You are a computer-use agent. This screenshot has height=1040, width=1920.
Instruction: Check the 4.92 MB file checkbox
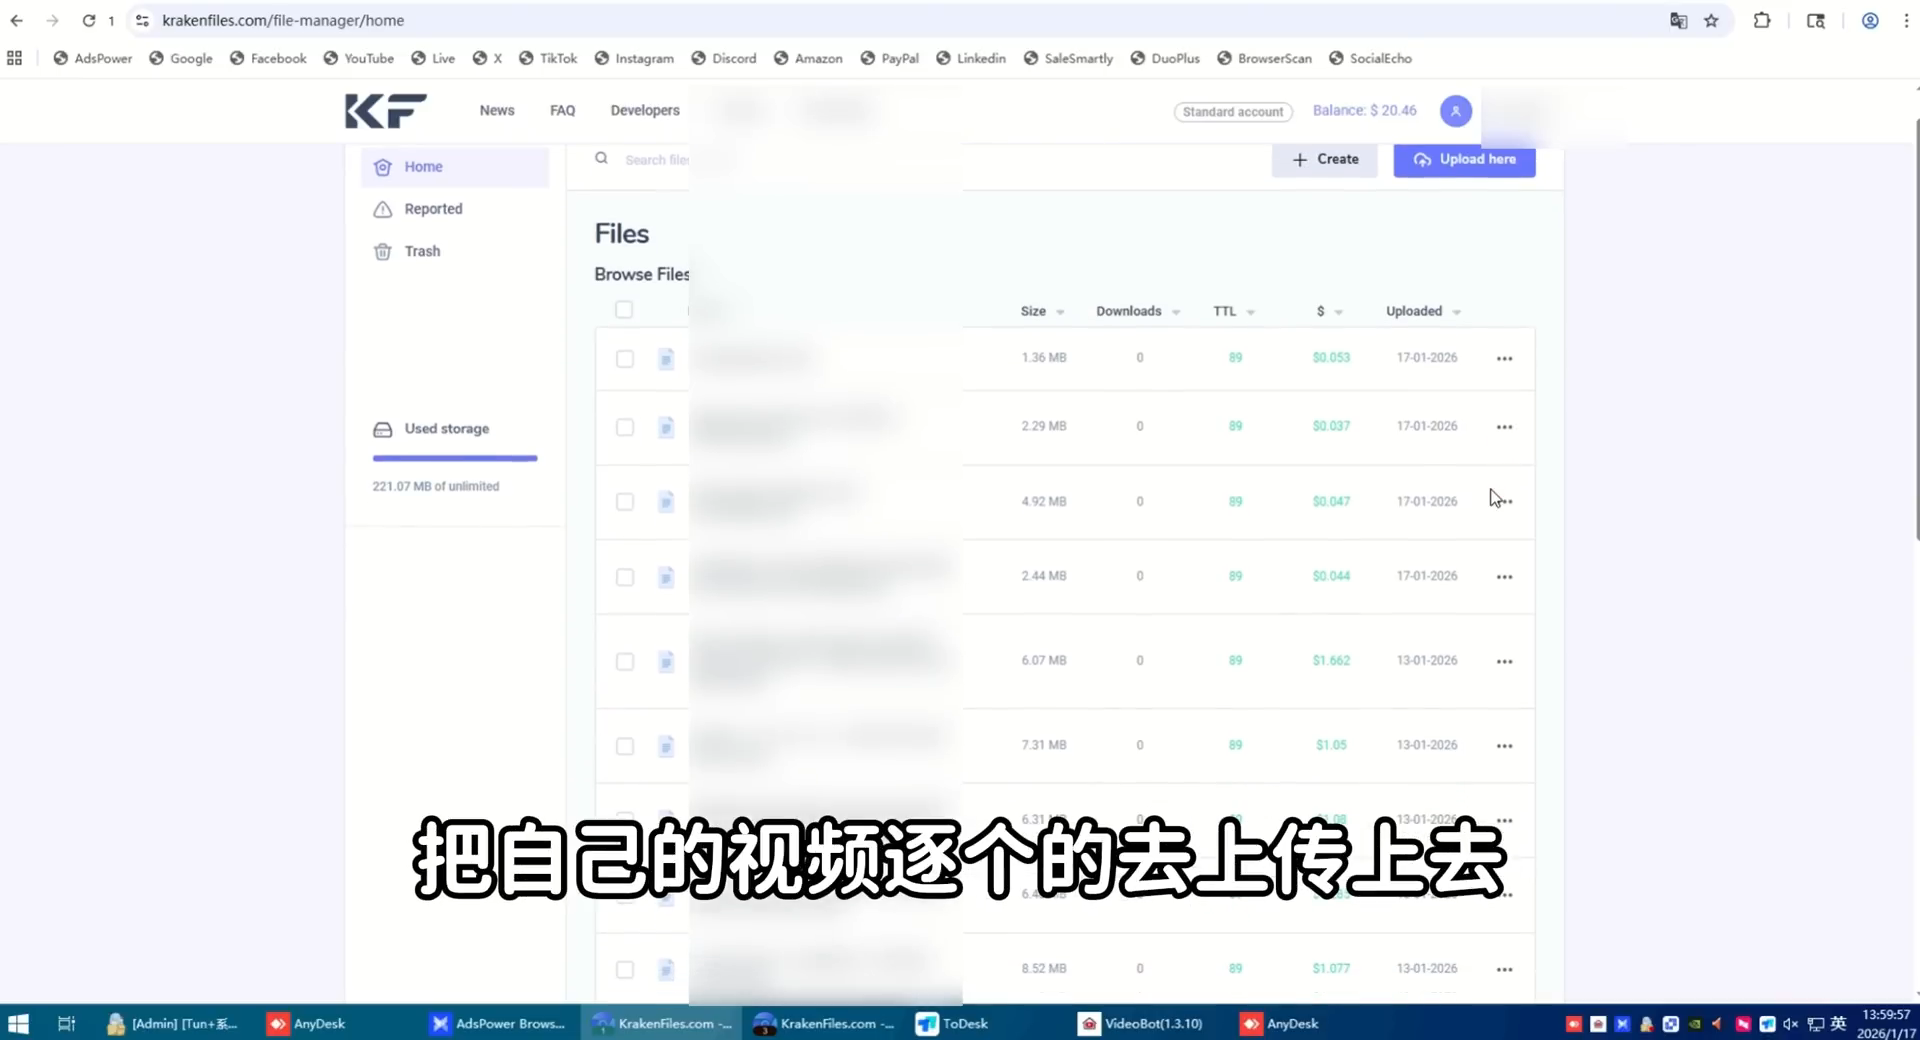coord(625,502)
